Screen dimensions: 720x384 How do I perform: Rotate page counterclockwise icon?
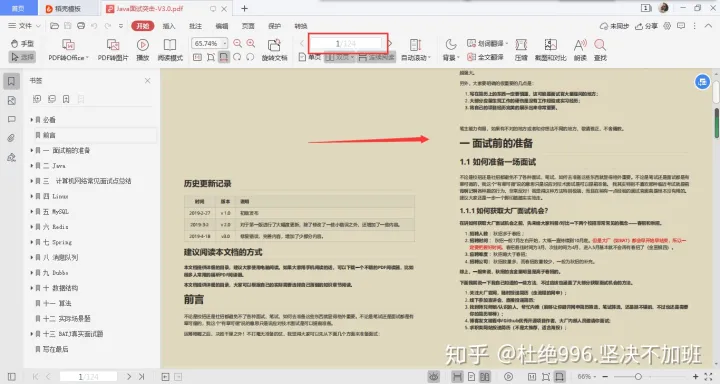(x=250, y=57)
